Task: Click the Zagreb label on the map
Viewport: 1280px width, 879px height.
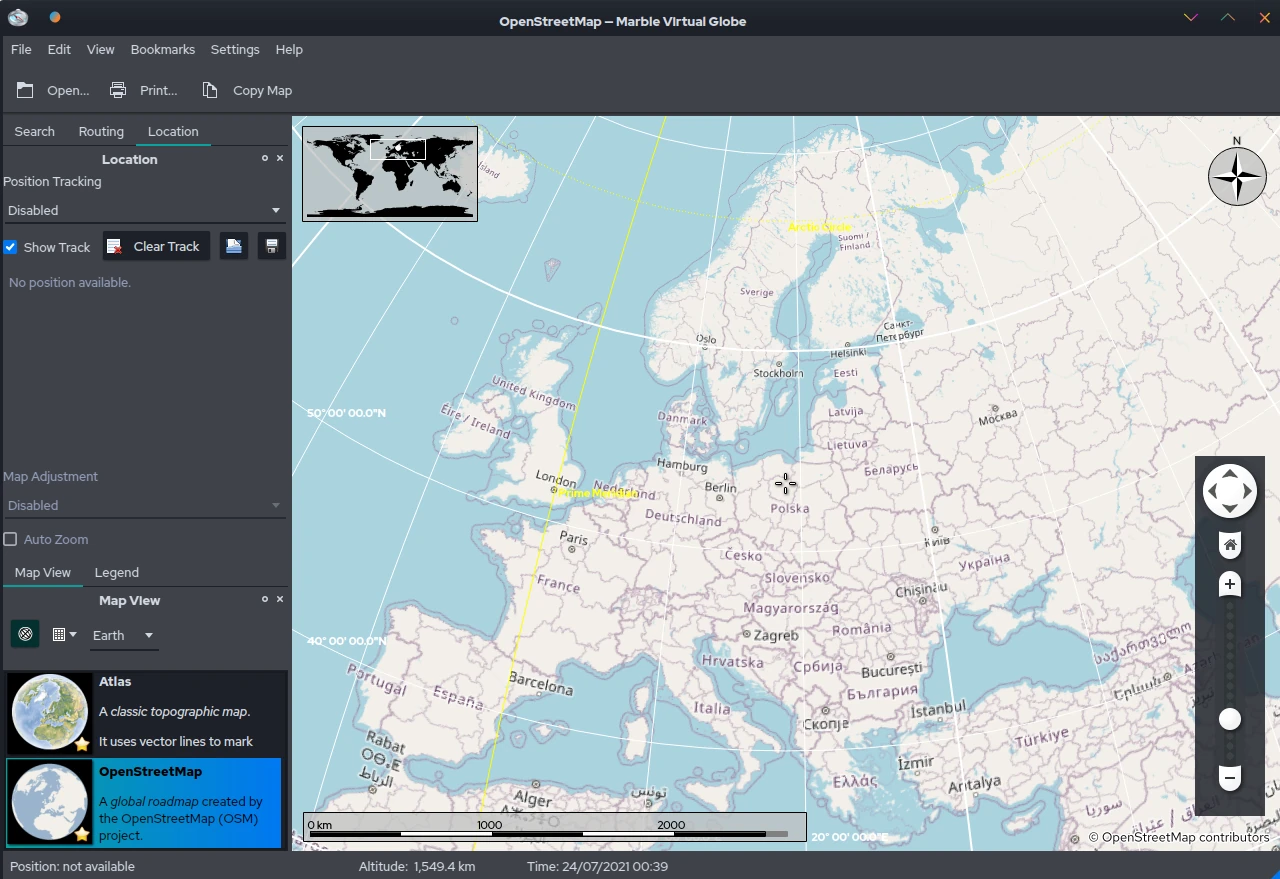Action: (776, 635)
